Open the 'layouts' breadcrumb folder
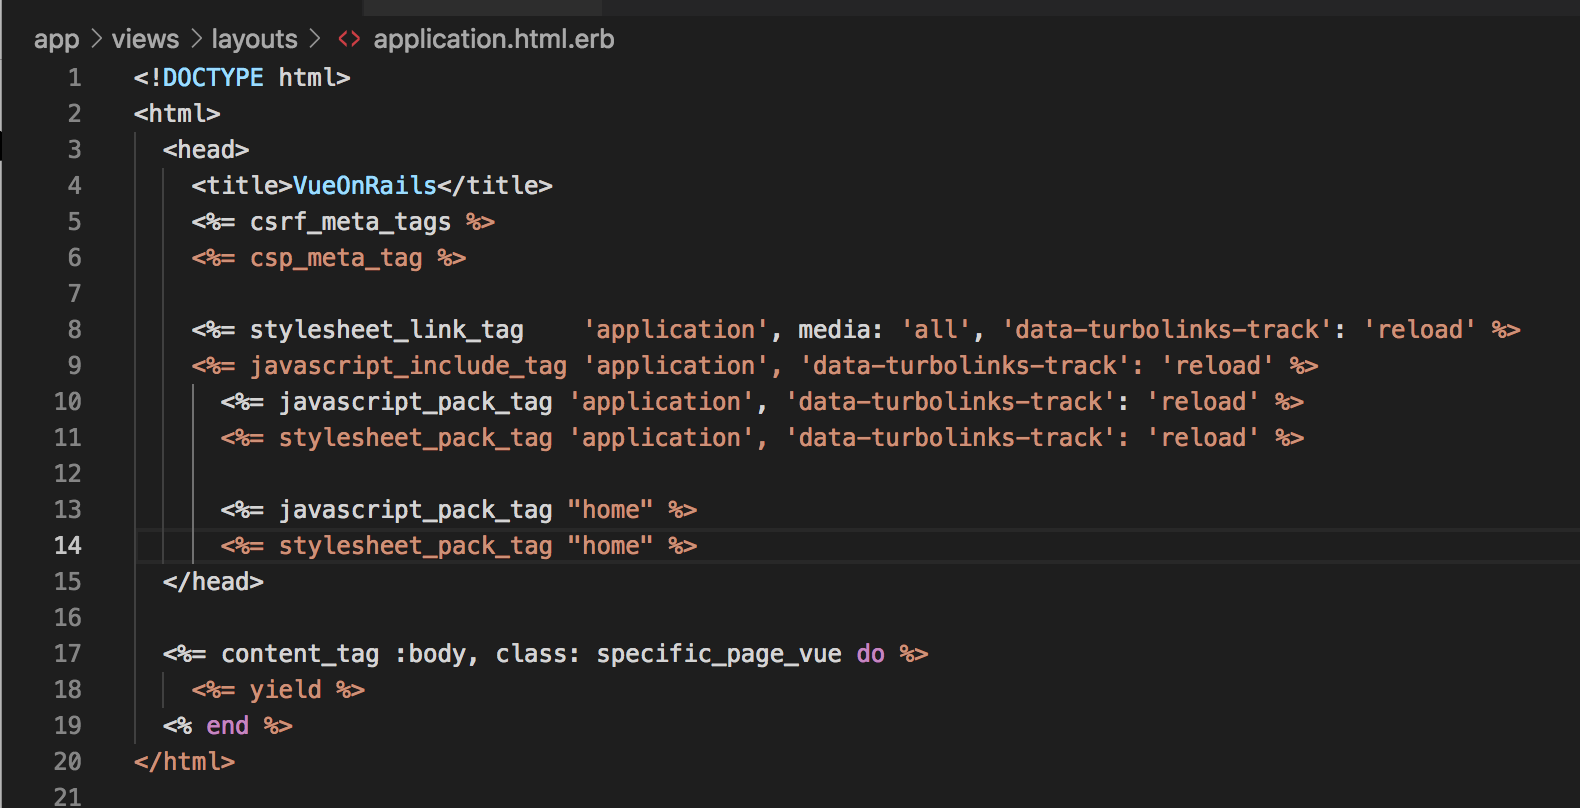1580x808 pixels. point(254,40)
